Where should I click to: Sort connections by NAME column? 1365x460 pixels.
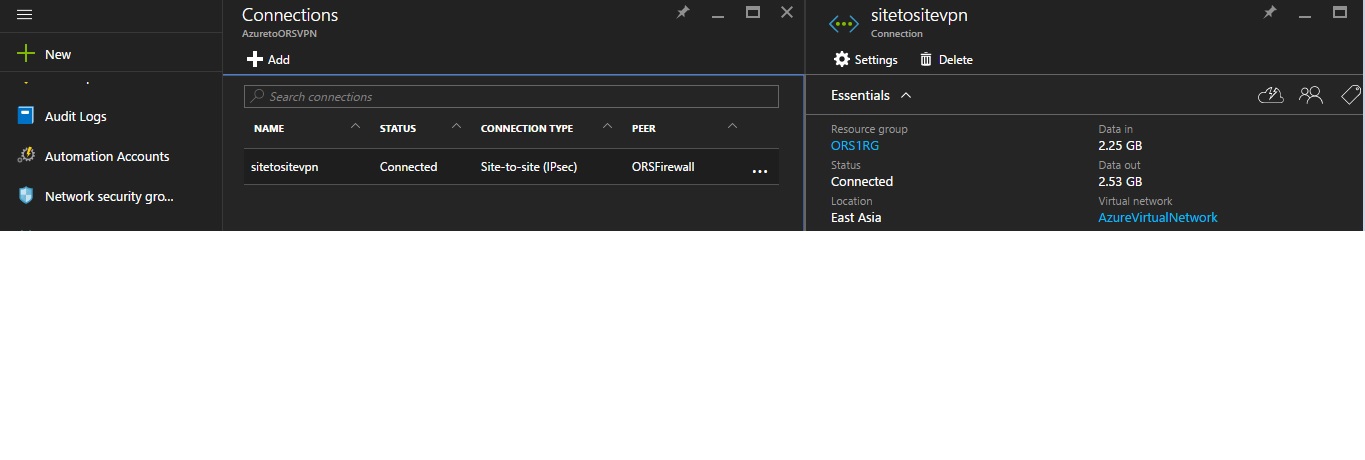pos(269,129)
